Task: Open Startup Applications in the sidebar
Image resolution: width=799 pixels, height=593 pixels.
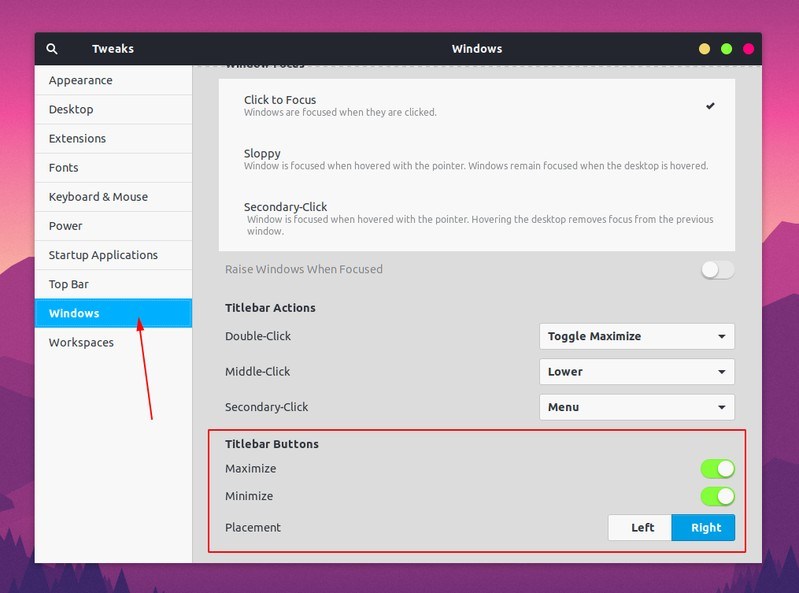Action: pyautogui.click(x=103, y=255)
